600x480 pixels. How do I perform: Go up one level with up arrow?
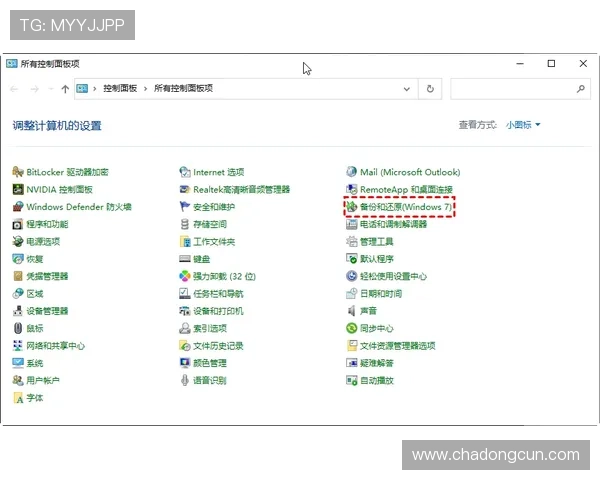65,89
